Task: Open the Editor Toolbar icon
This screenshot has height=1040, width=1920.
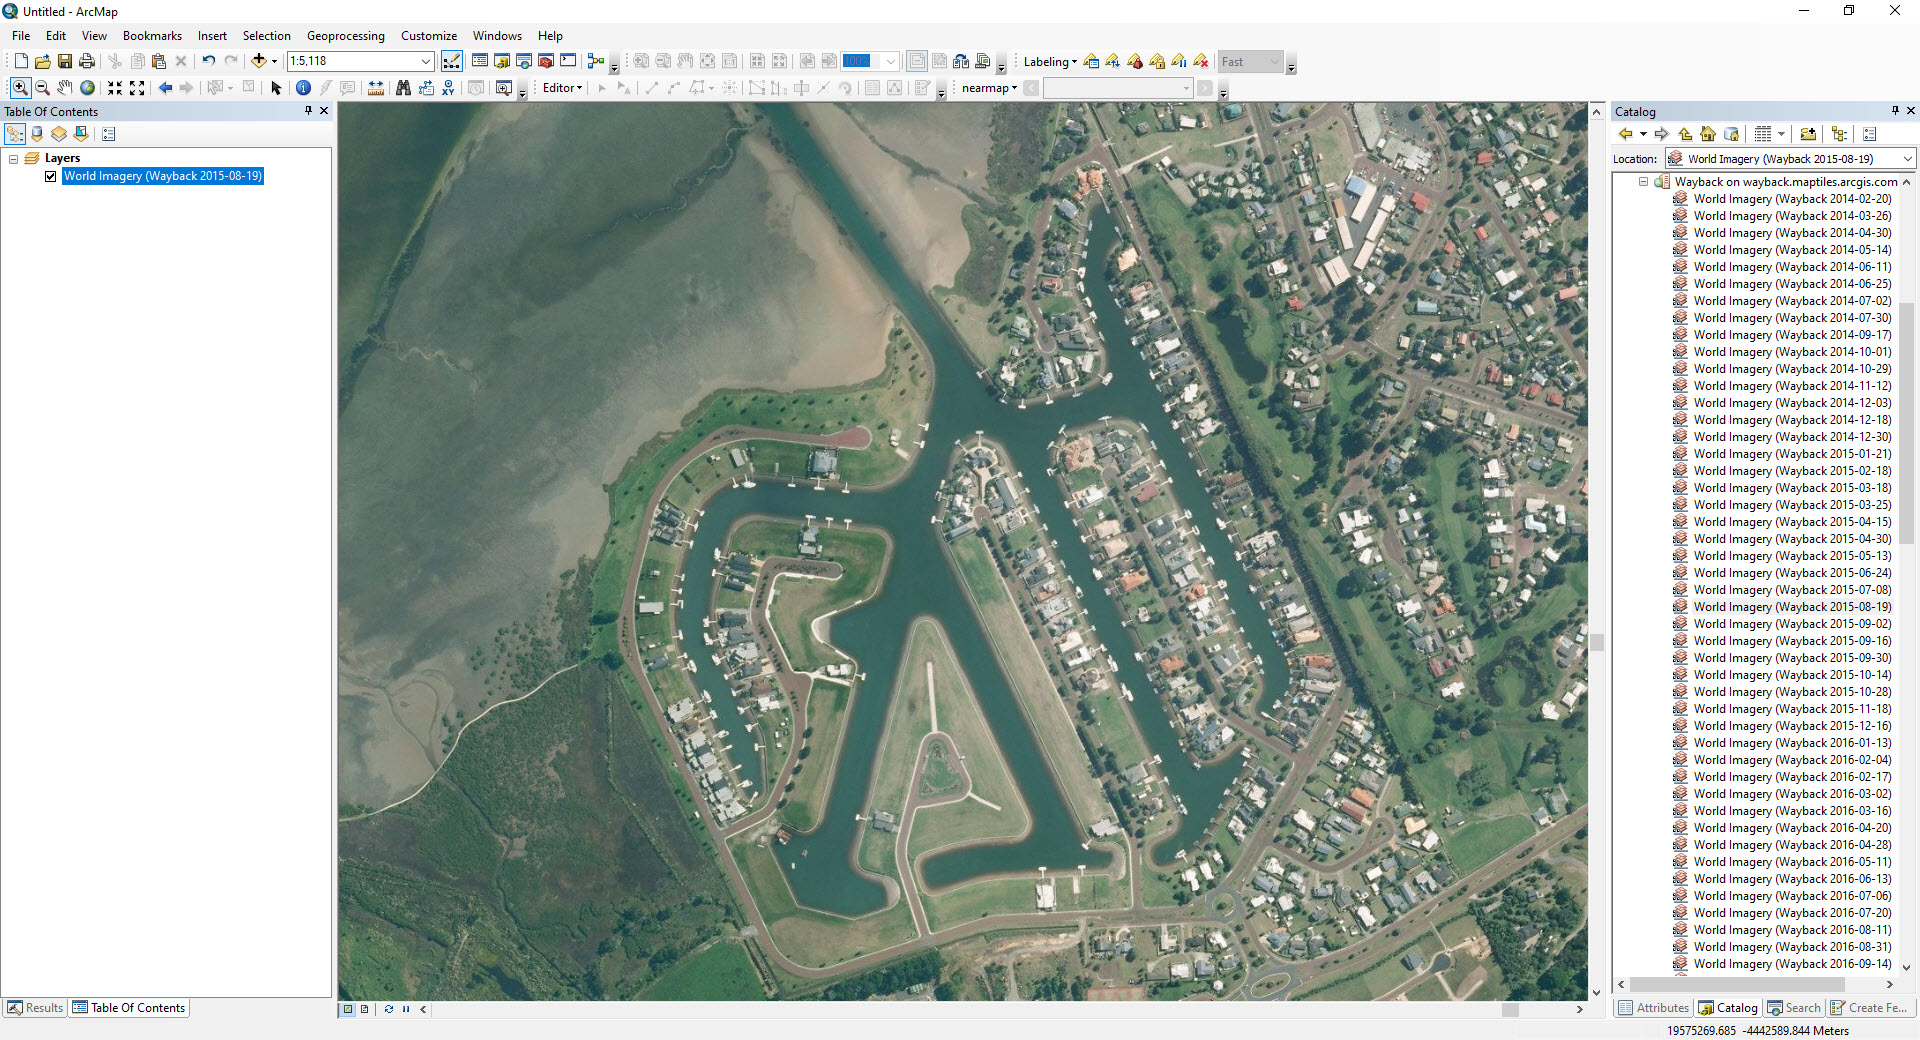Action: click(x=452, y=61)
